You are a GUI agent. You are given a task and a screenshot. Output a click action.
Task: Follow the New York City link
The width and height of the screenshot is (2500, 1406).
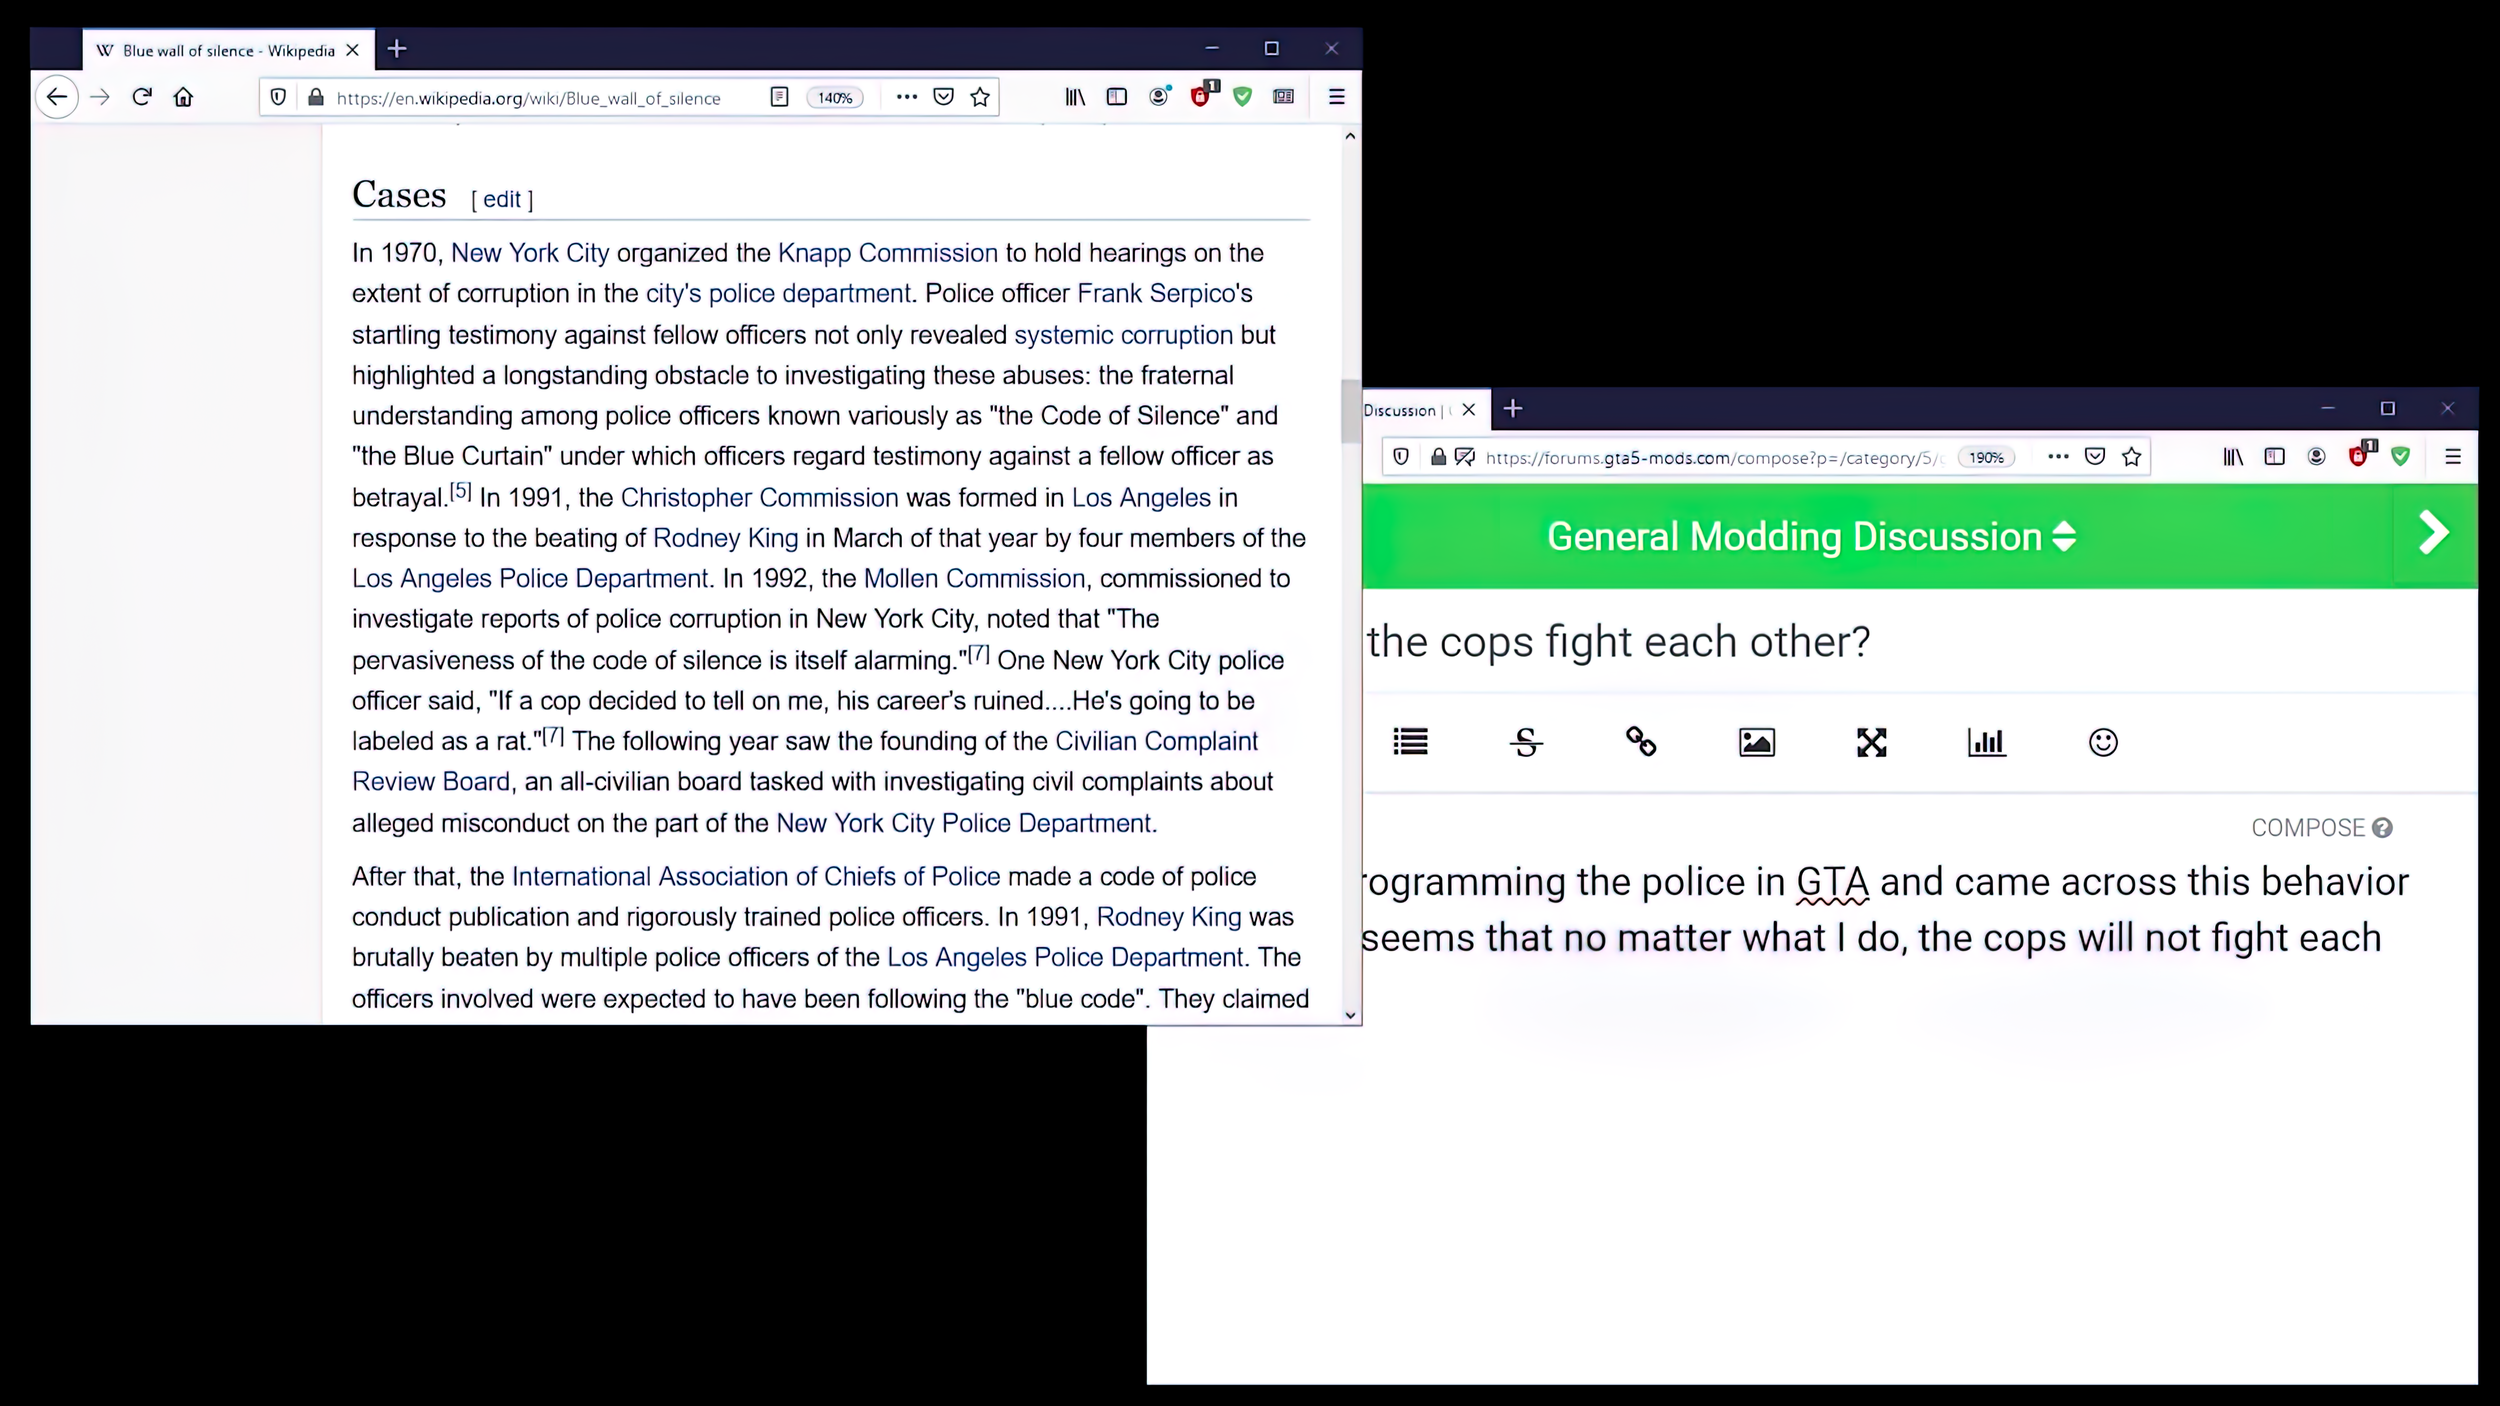pos(530,253)
